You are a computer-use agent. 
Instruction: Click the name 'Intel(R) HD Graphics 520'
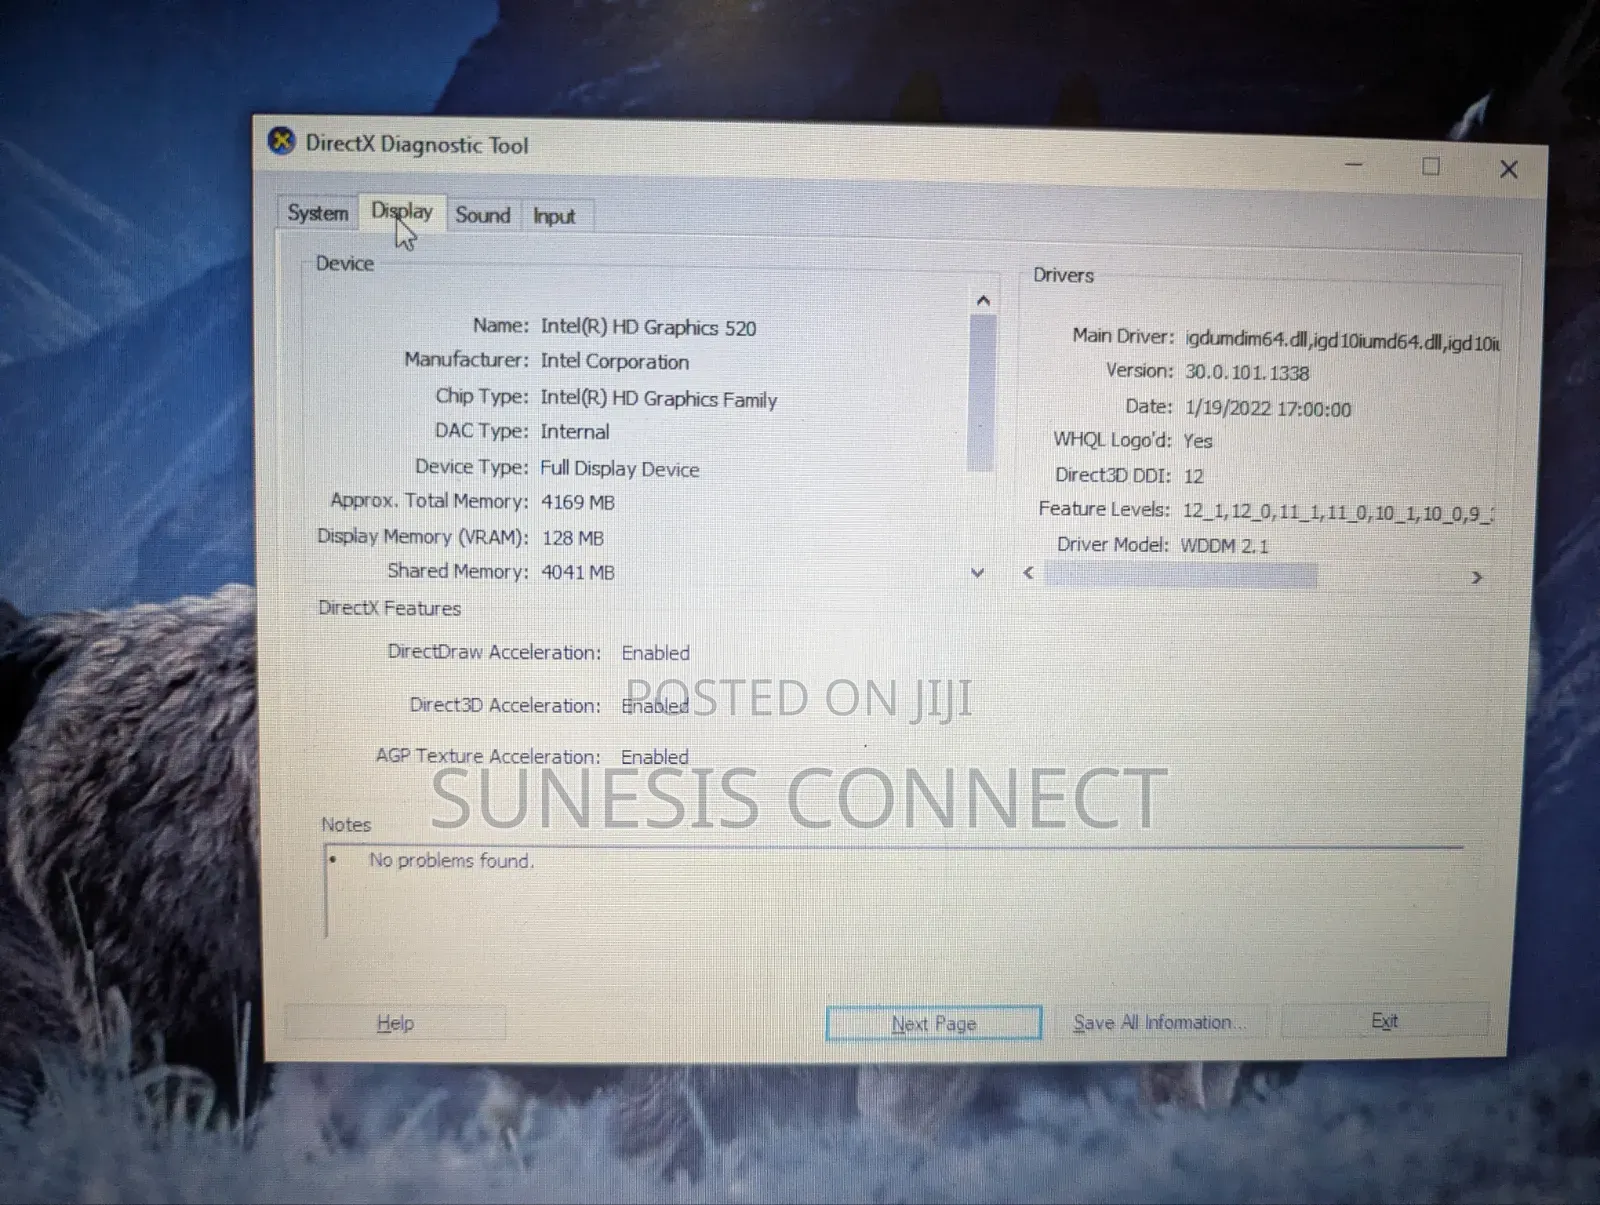648,328
